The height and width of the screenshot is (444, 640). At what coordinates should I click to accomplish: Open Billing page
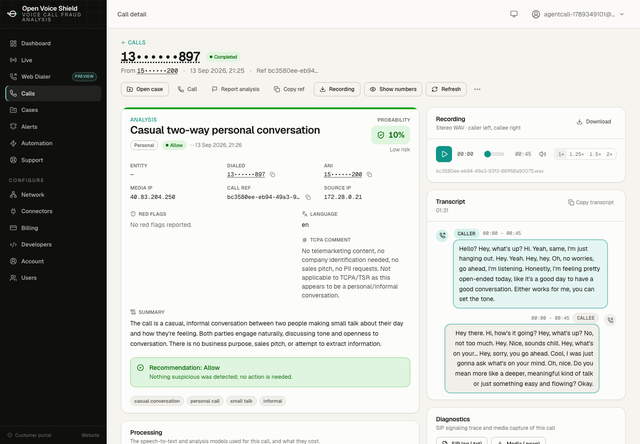coord(53,228)
